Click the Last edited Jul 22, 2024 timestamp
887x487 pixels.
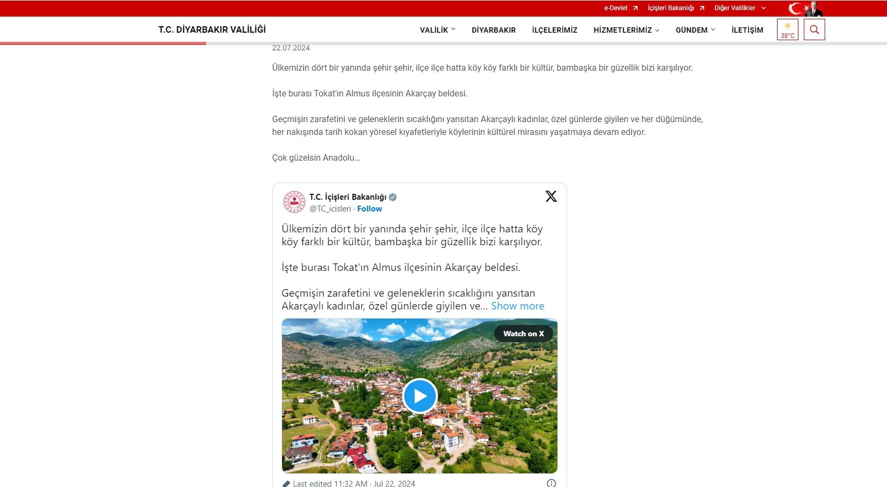[354, 484]
